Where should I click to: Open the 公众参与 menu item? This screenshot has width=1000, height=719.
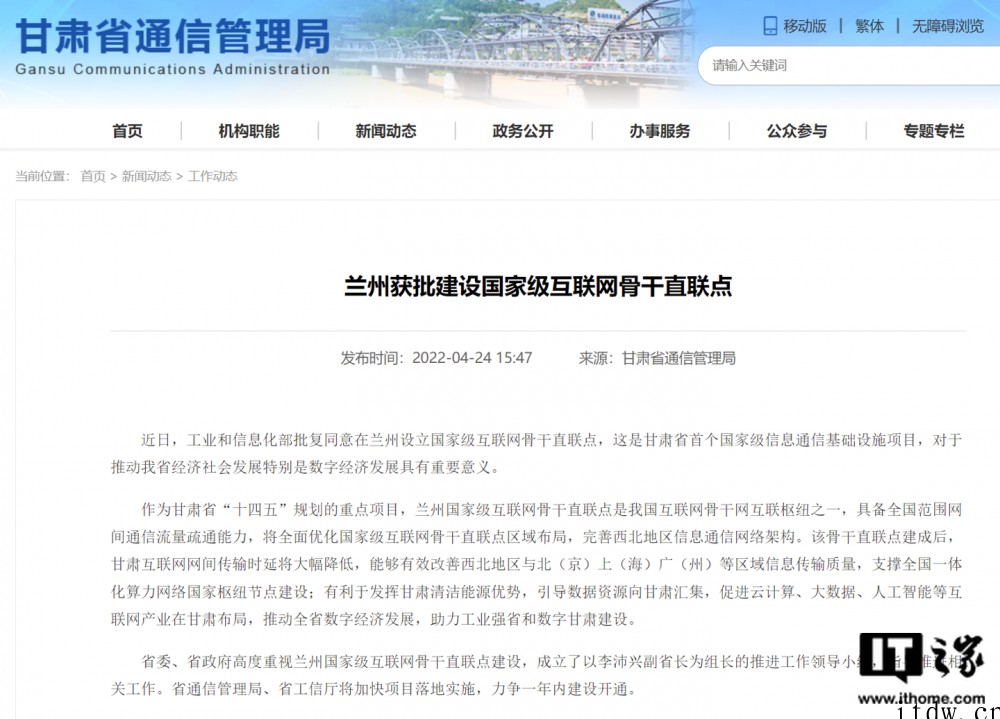797,131
